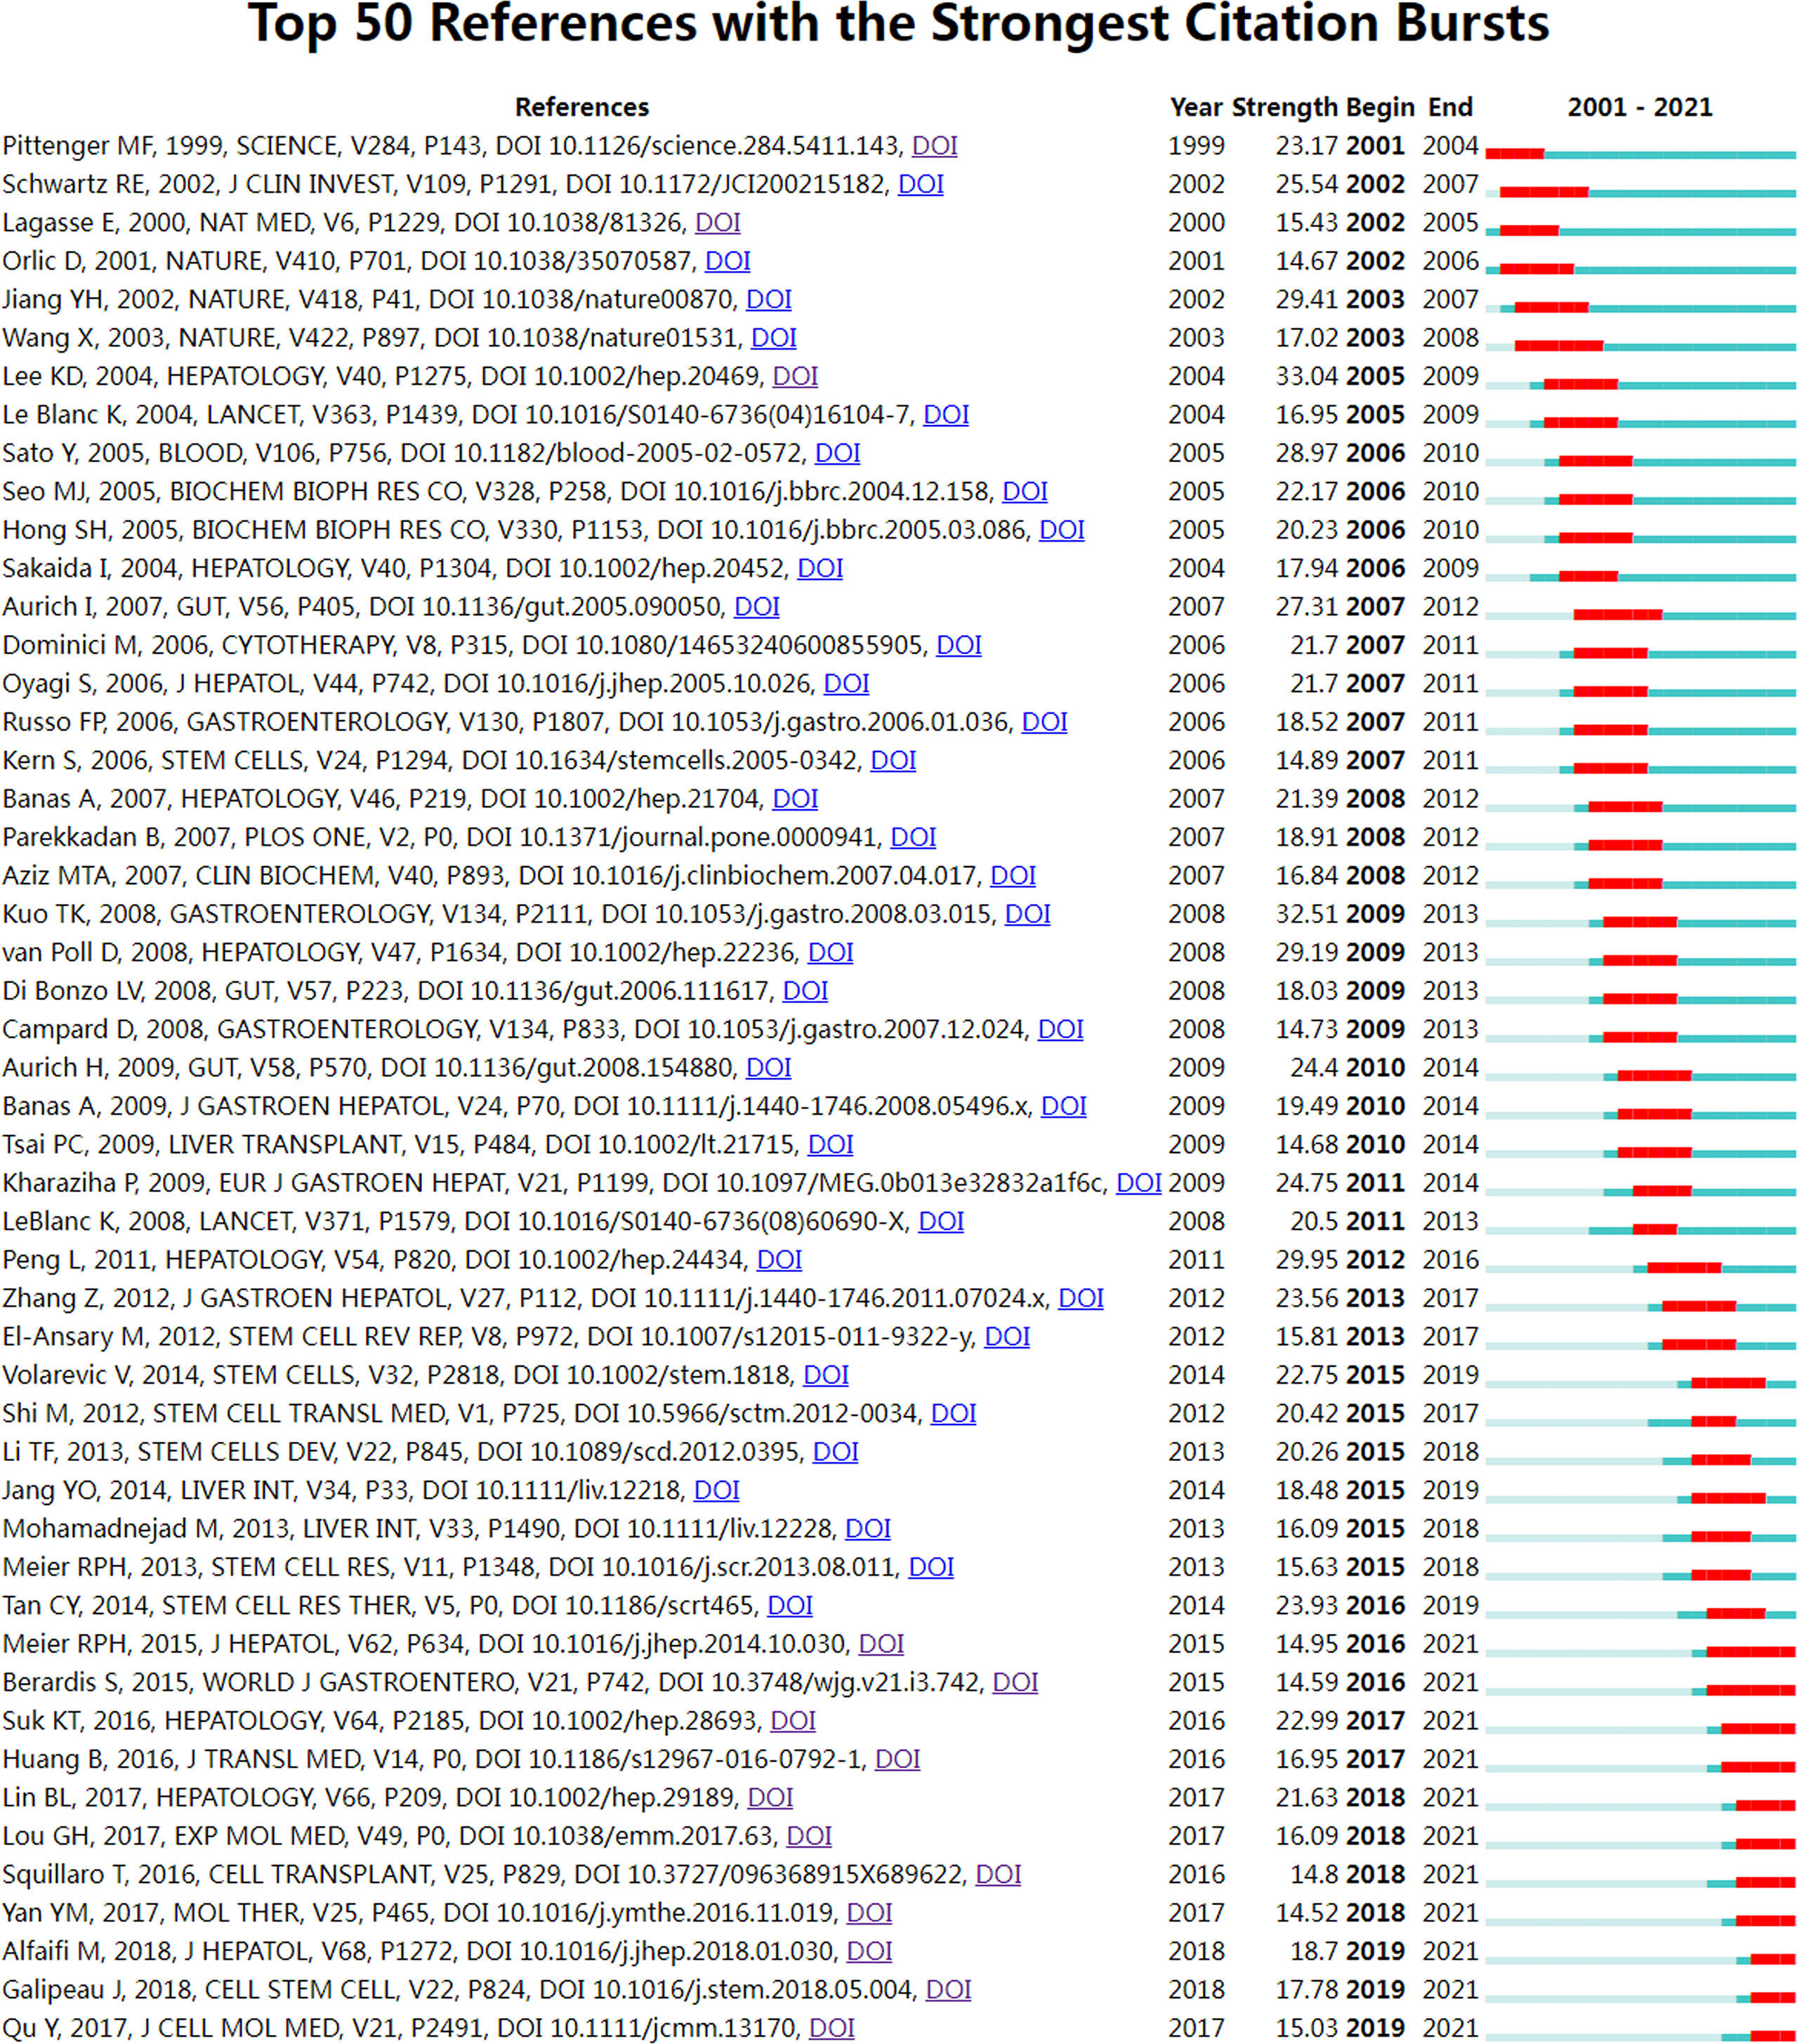Open DOI link for Aziz MTA 2007
Screen dimensions: 1797x2044
[1012, 875]
